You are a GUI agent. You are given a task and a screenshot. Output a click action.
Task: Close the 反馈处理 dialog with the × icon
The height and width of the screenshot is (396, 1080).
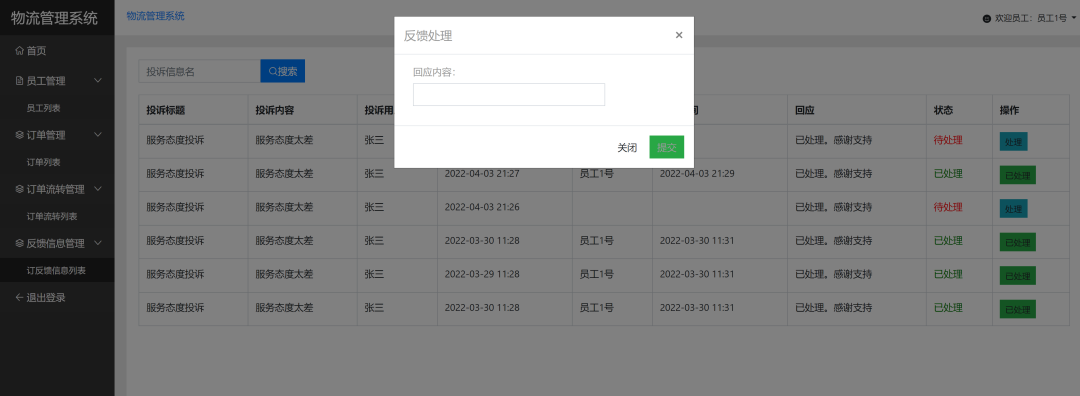678,35
